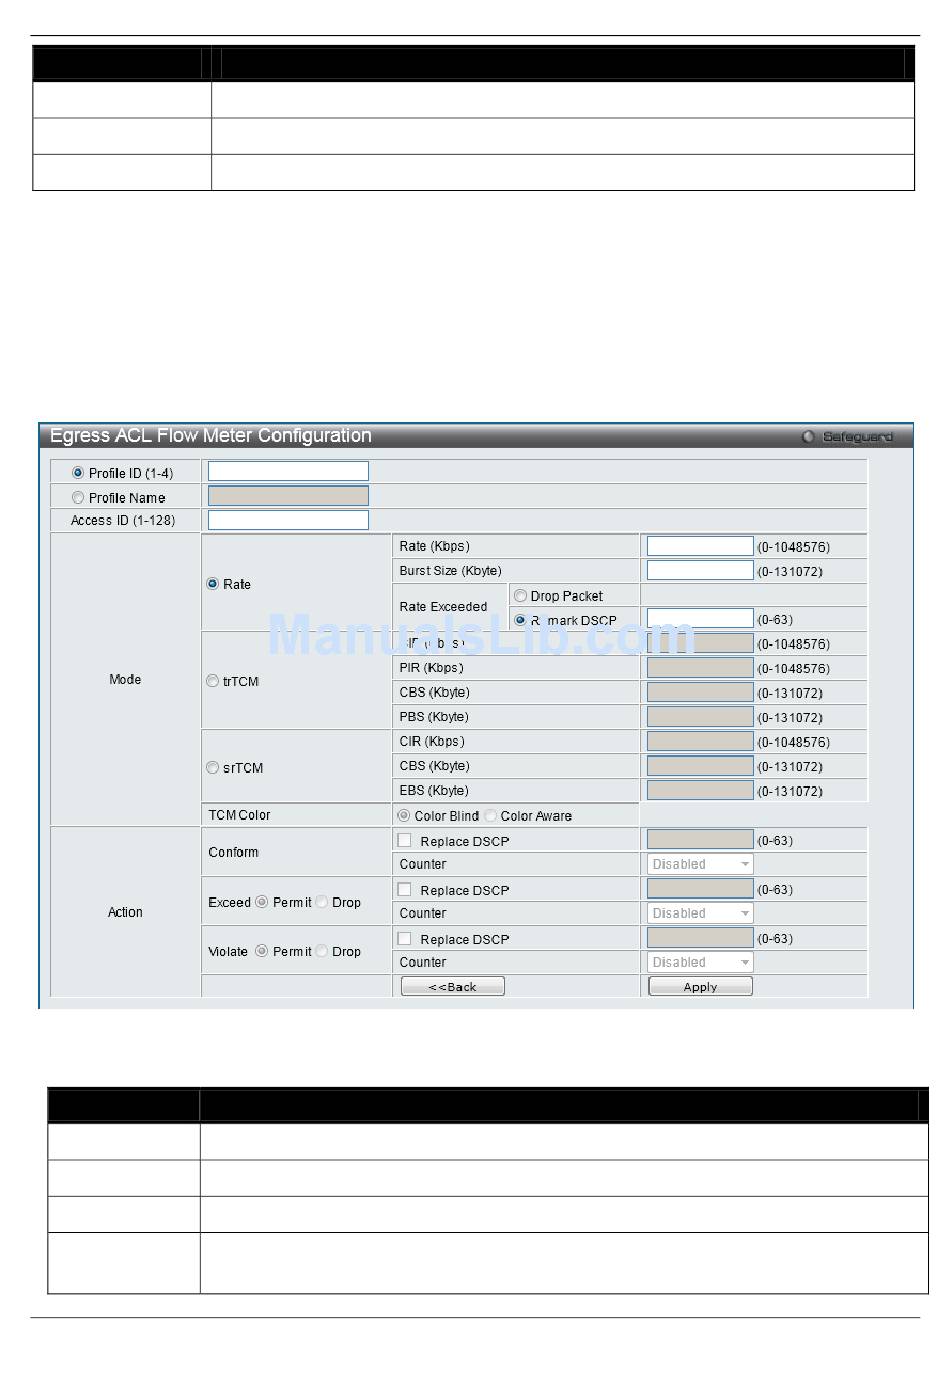Click the Conform Replace DSCP value field
Screen dimensions: 950x1378
(700, 839)
